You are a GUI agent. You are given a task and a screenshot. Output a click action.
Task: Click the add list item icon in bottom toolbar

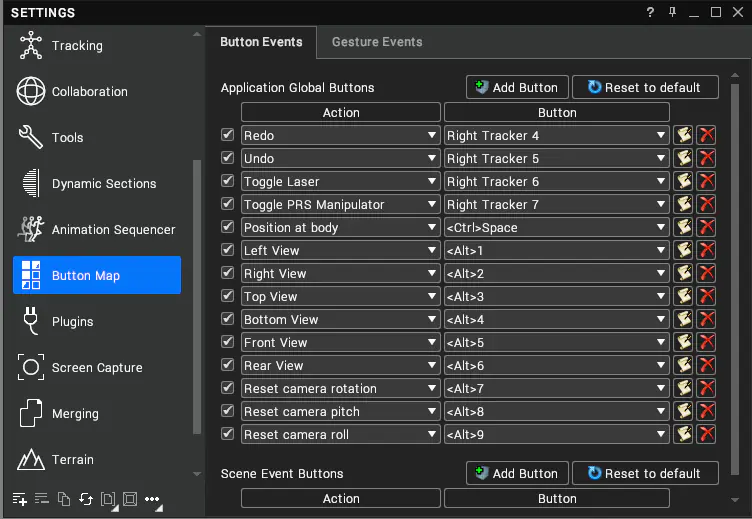click(20, 499)
